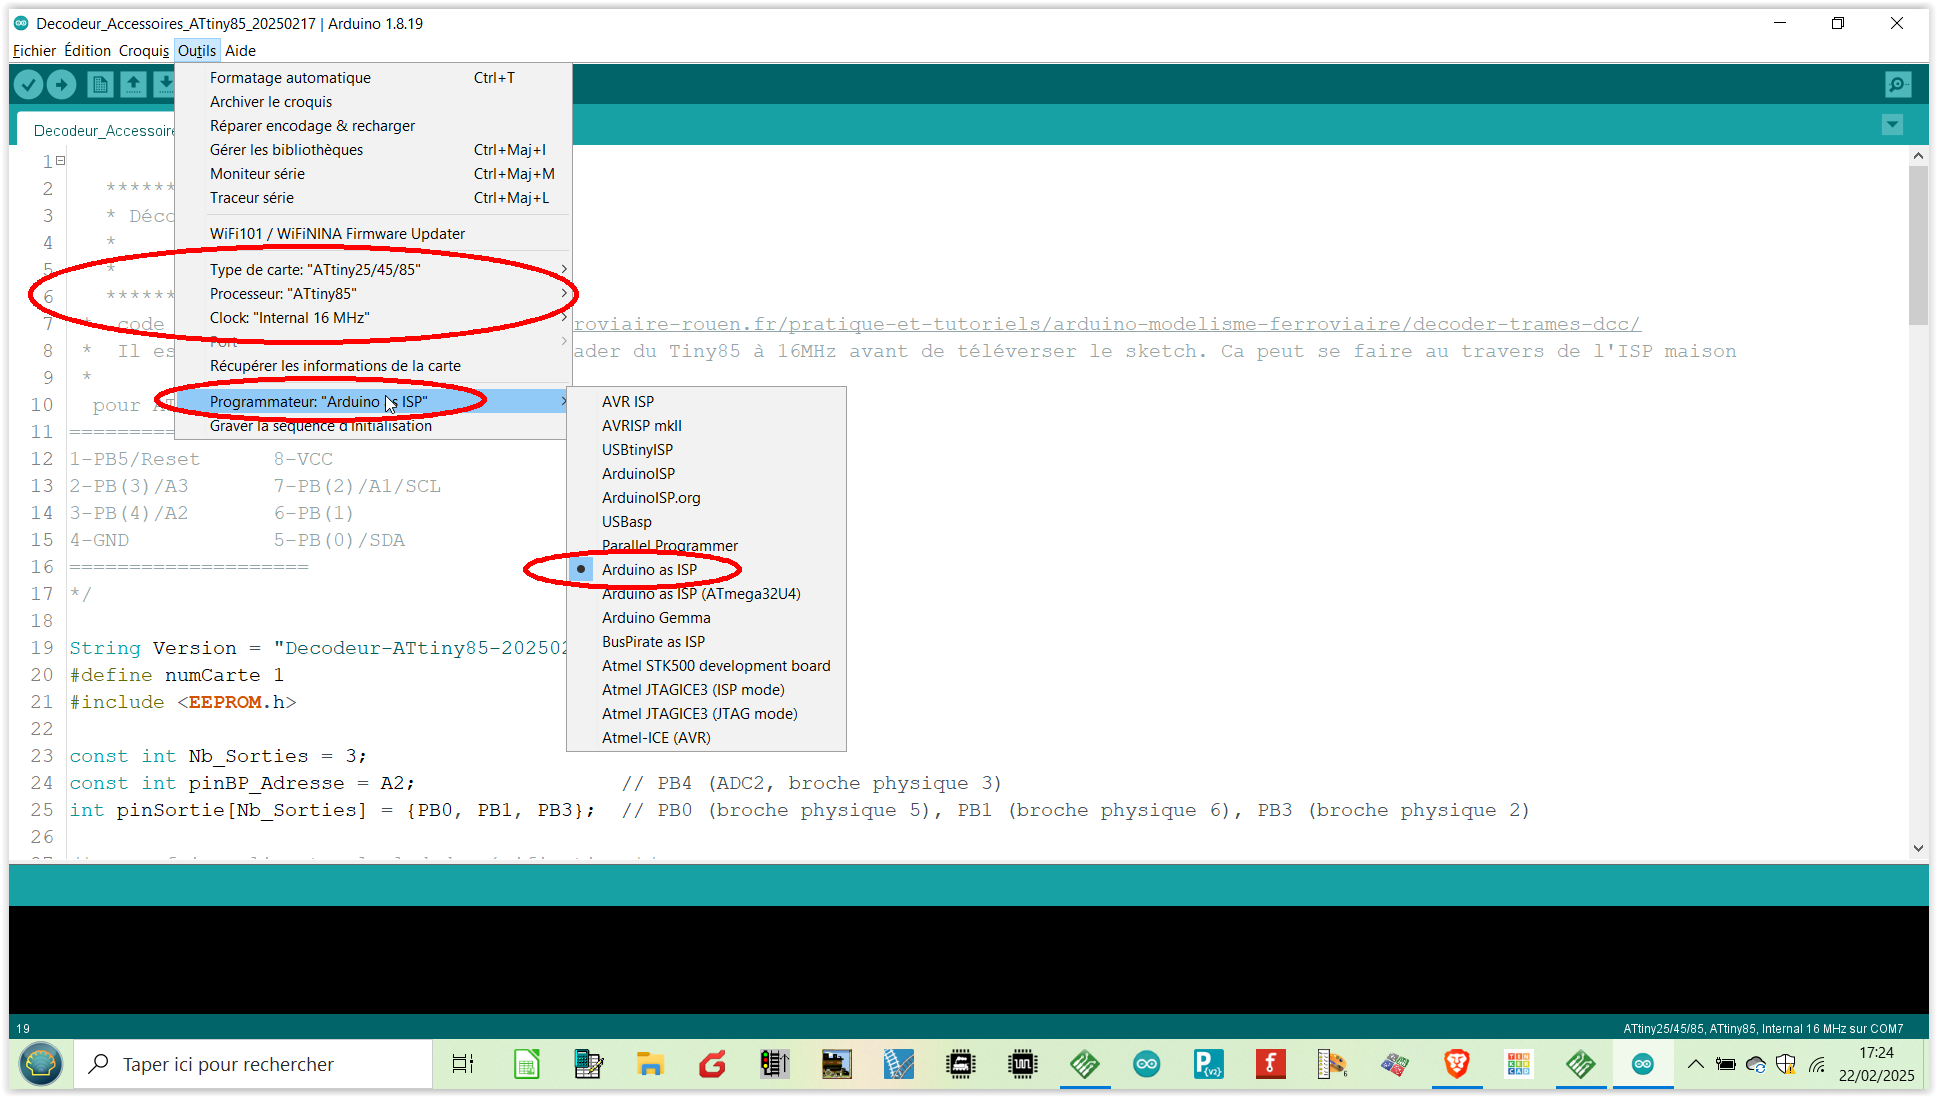
Task: Open the red f taskbar app icon
Action: click(1270, 1064)
